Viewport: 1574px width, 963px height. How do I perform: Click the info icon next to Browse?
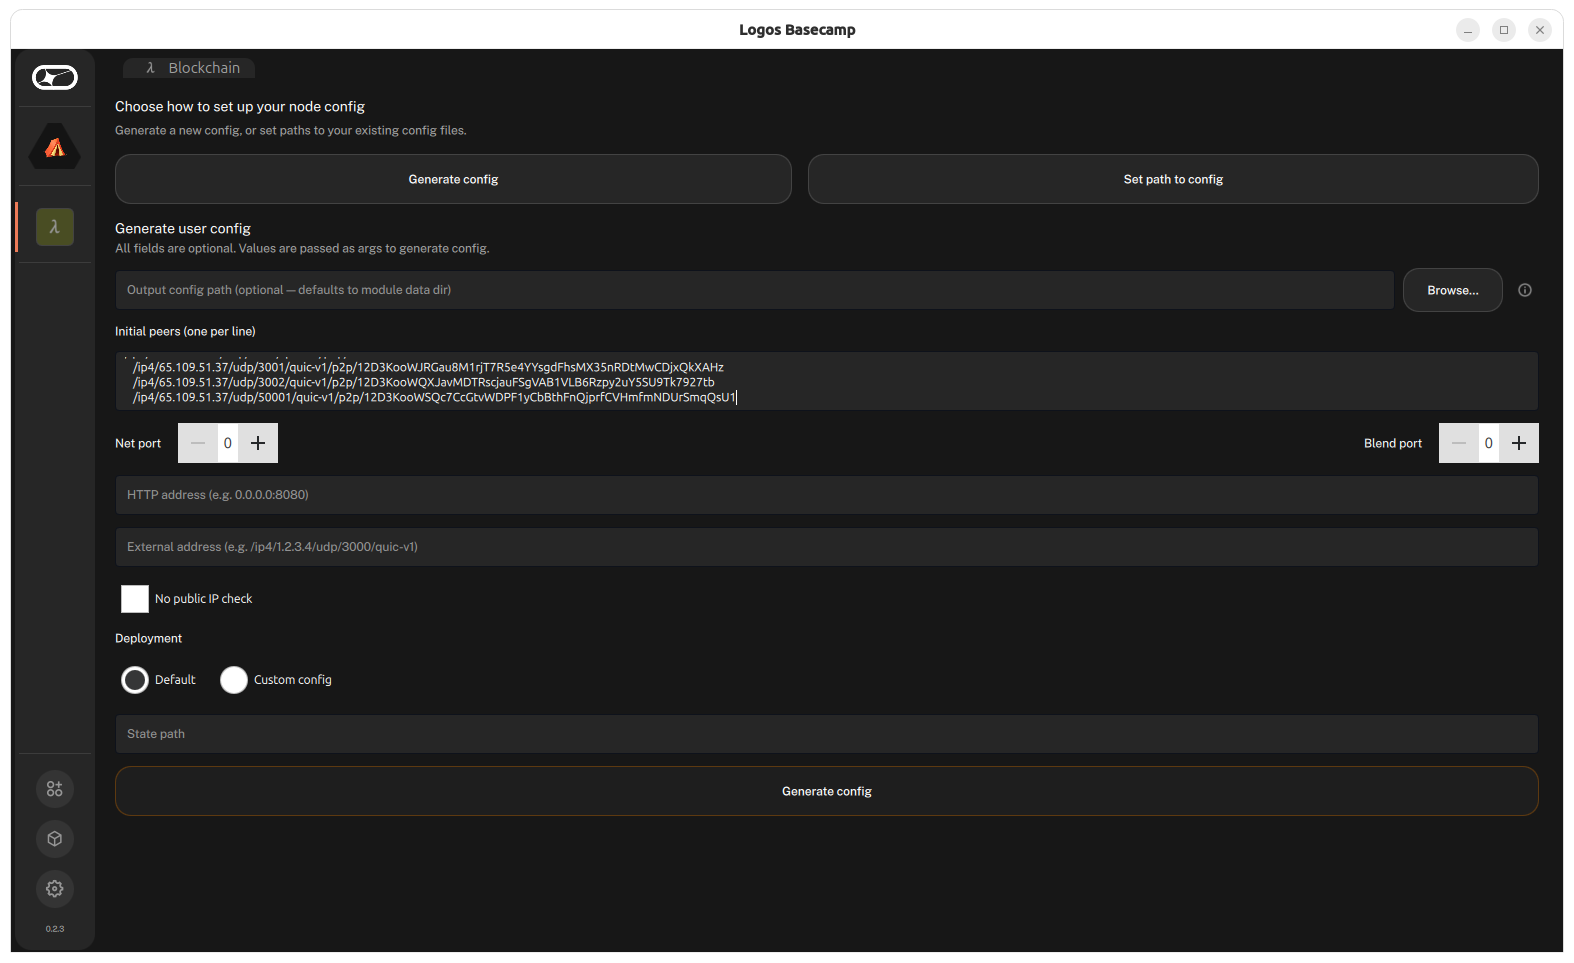(x=1525, y=290)
